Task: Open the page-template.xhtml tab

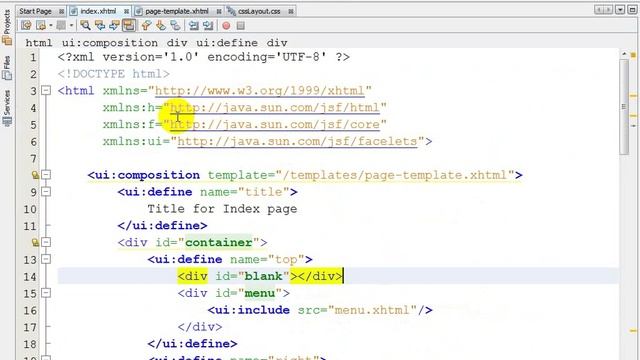Action: click(177, 11)
